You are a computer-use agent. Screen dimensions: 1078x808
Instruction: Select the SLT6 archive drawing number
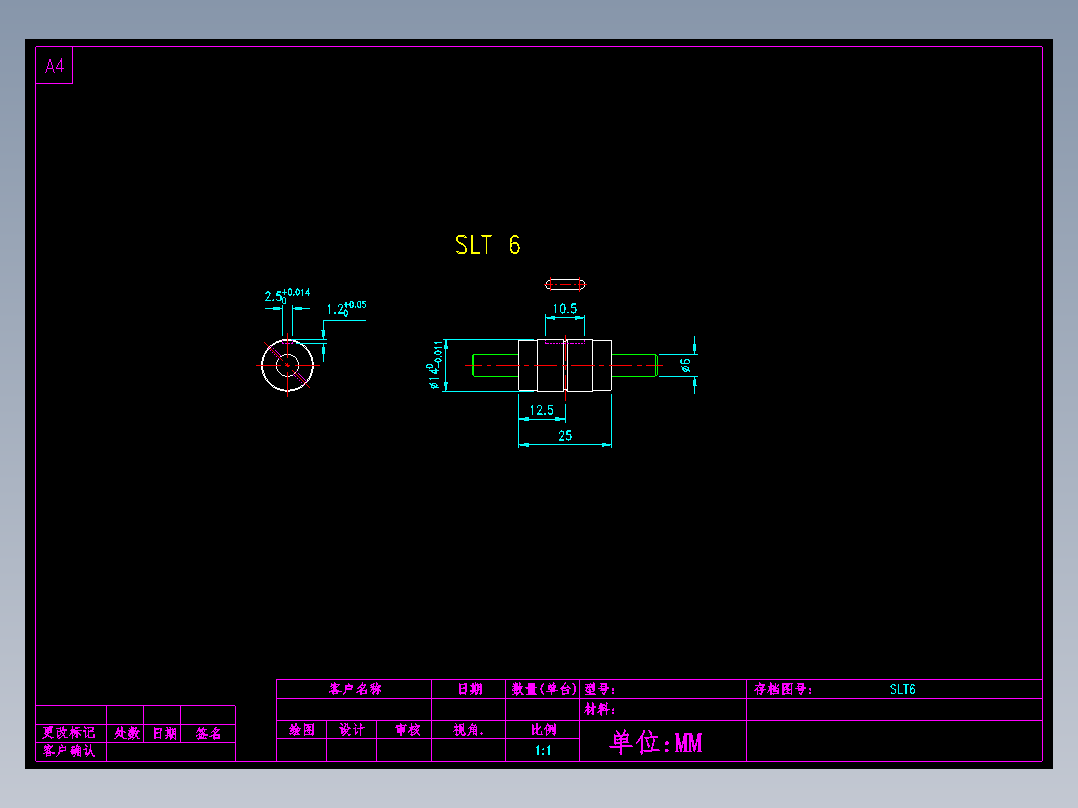tap(902, 689)
